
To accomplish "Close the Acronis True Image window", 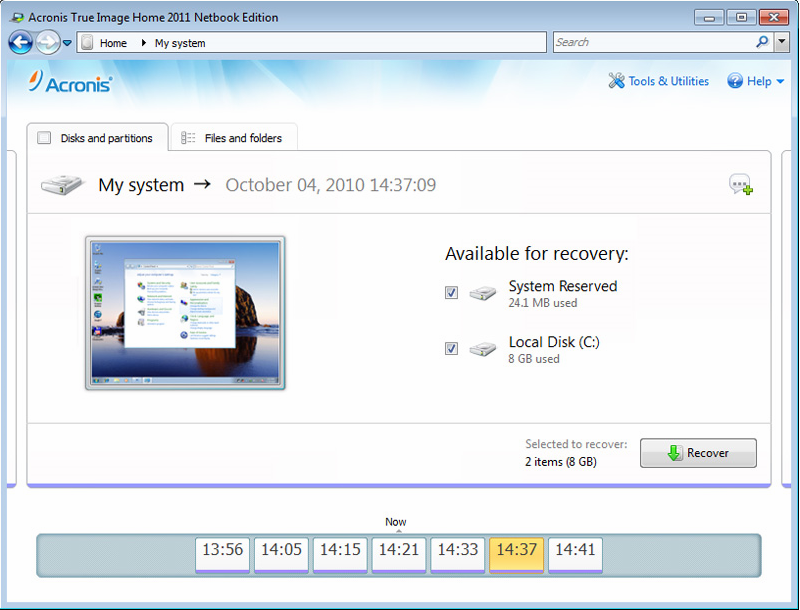I will [x=774, y=18].
